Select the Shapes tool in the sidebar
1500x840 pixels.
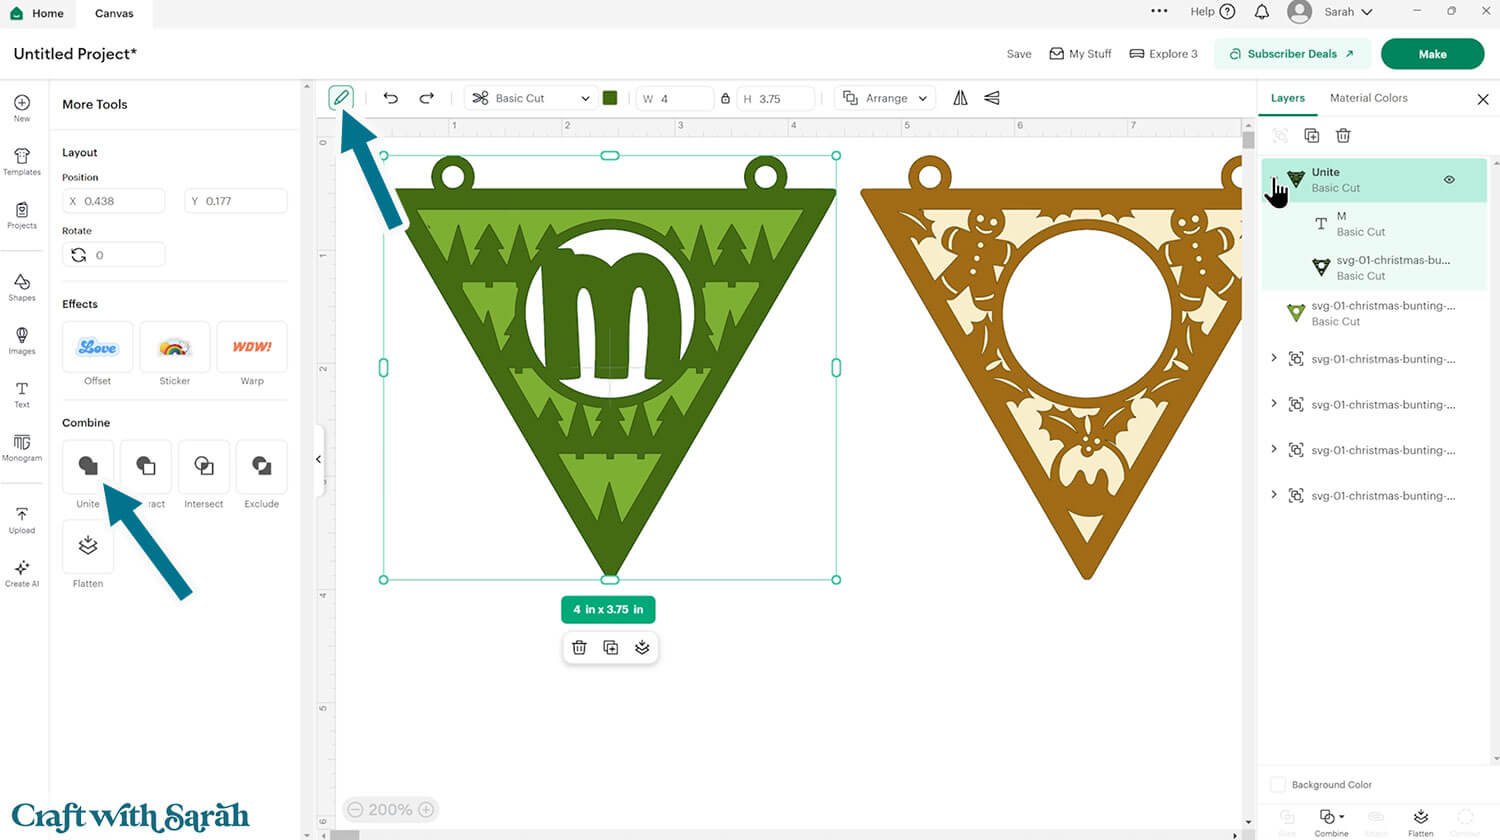[21, 288]
